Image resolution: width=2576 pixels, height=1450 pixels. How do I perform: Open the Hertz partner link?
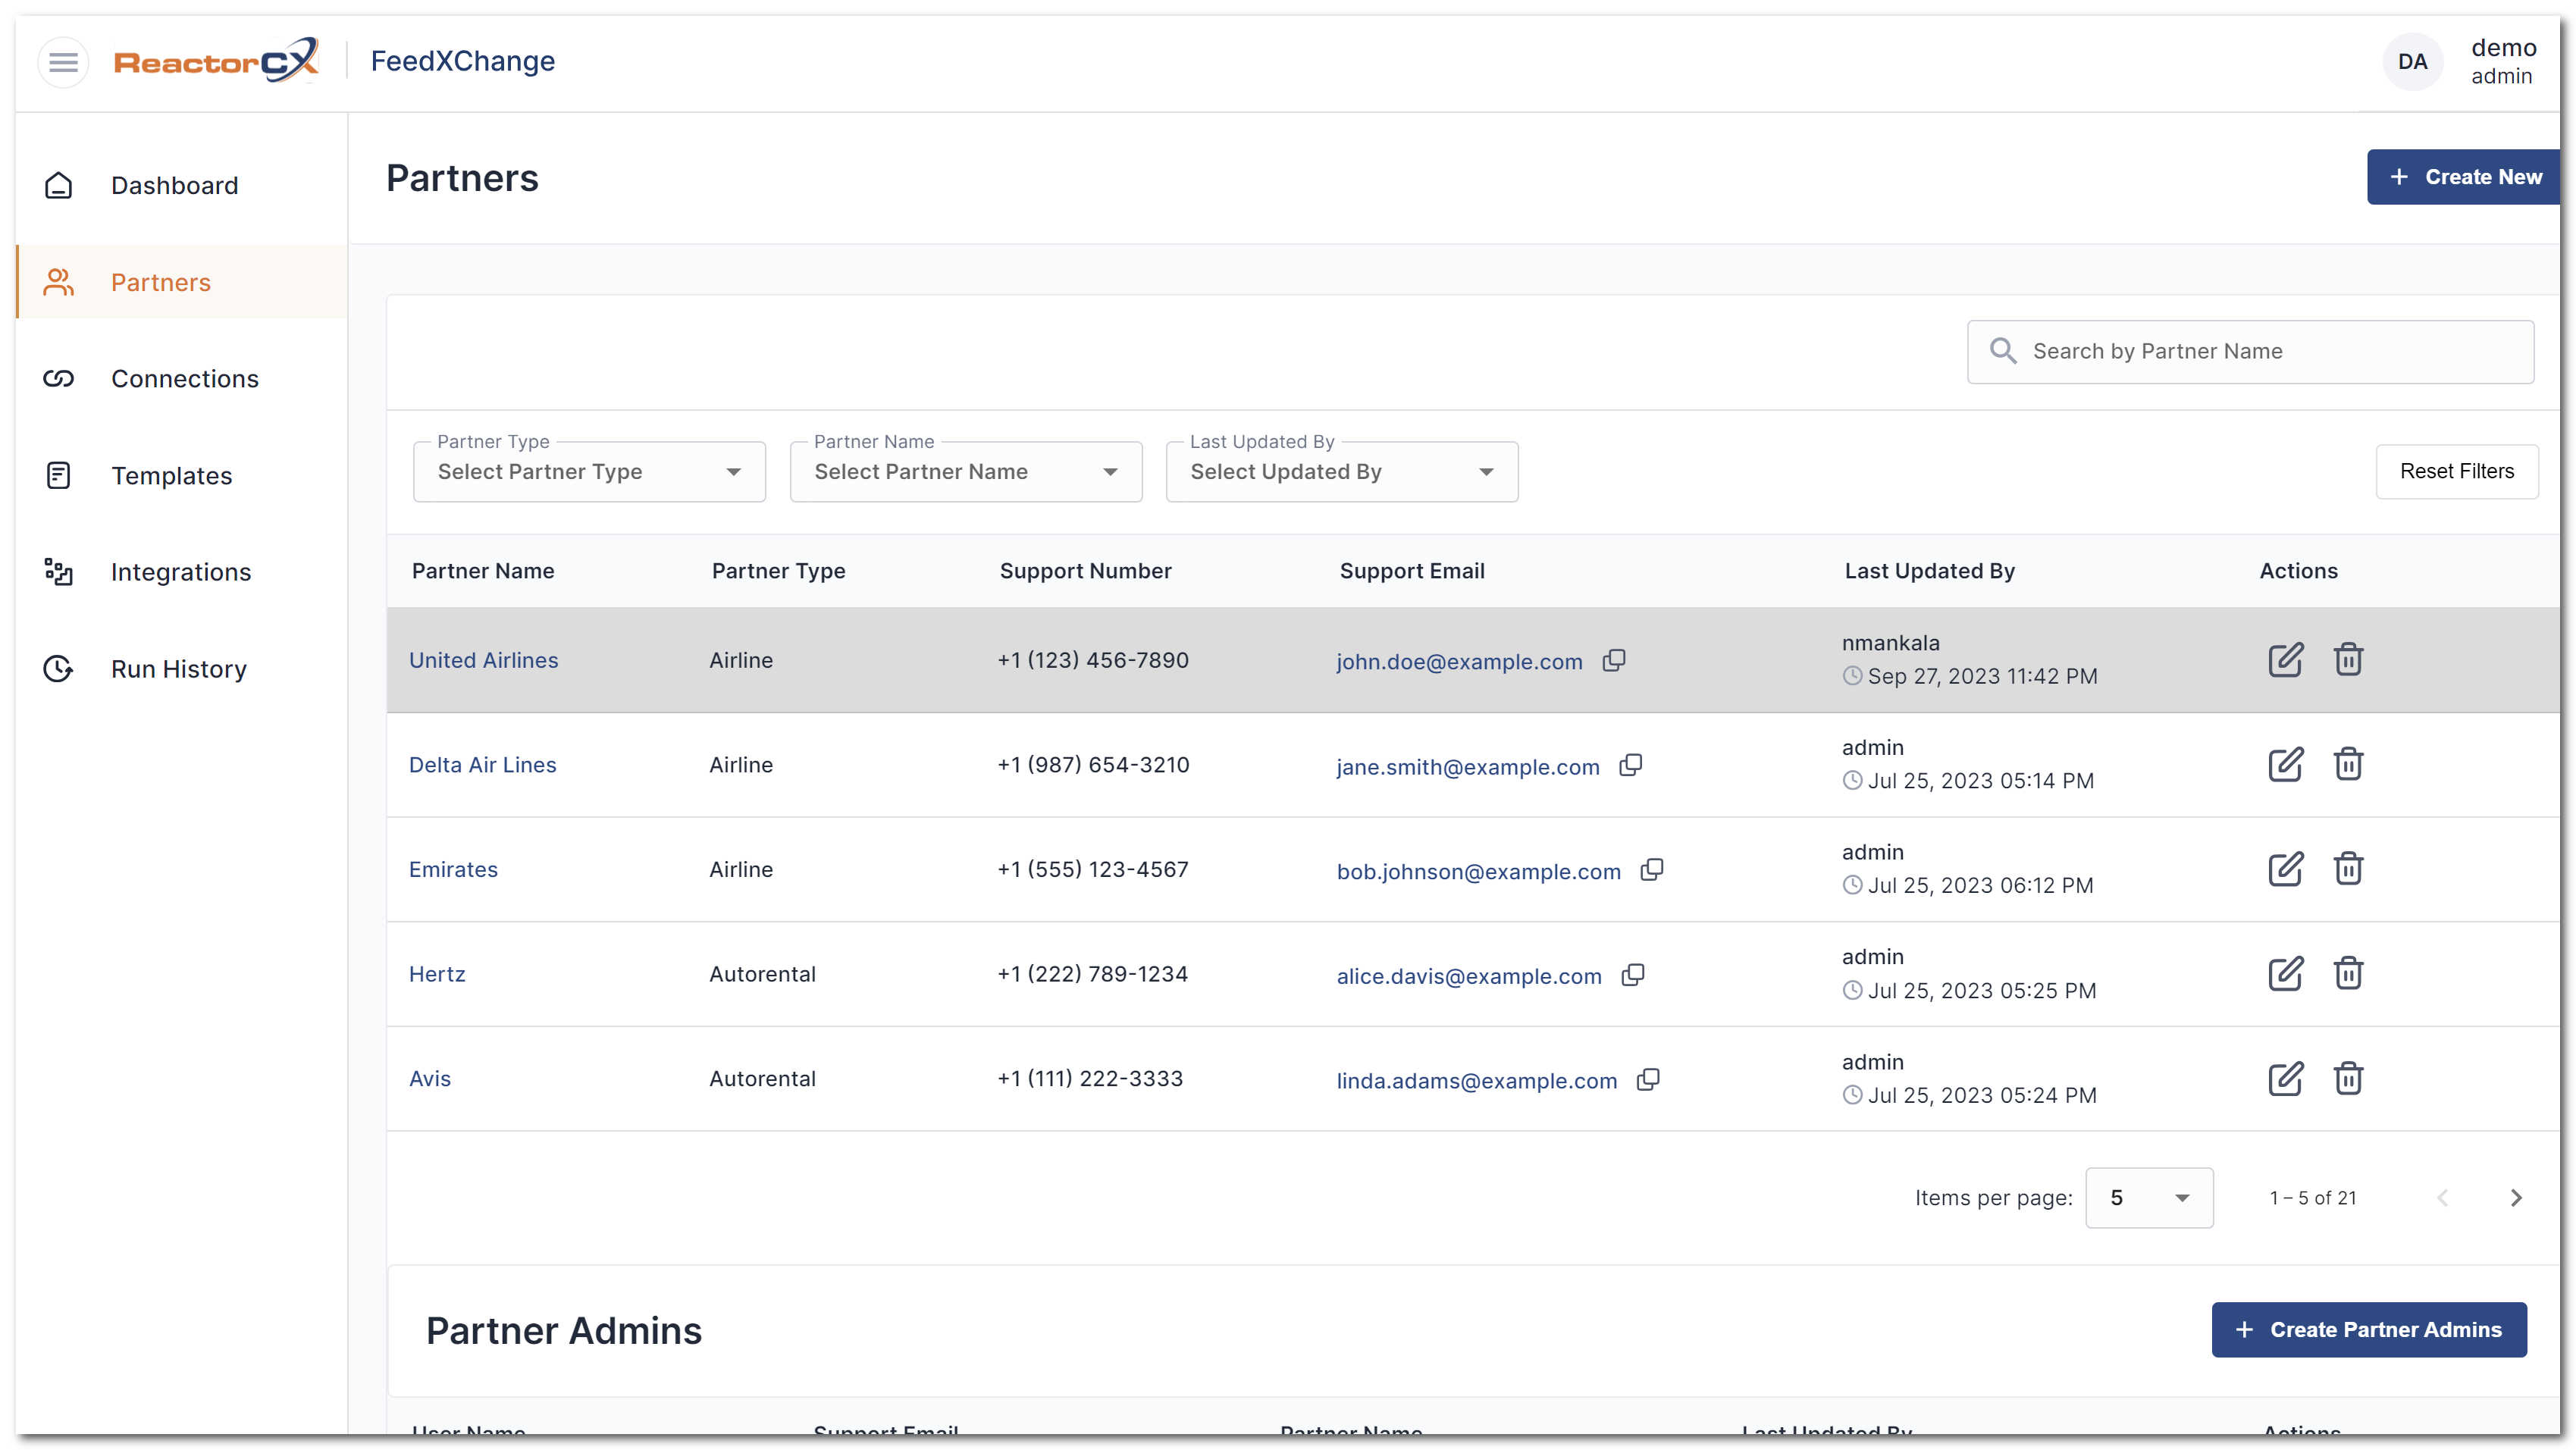click(x=437, y=974)
